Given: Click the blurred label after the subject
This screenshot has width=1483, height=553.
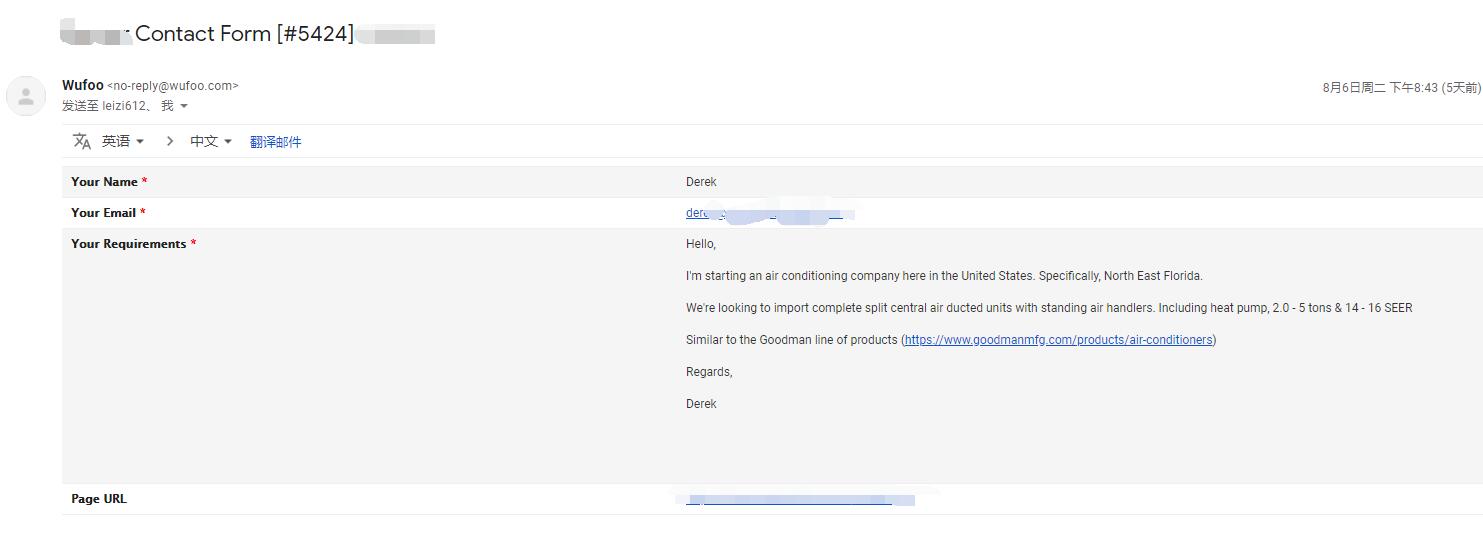Looking at the screenshot, I should (397, 36).
